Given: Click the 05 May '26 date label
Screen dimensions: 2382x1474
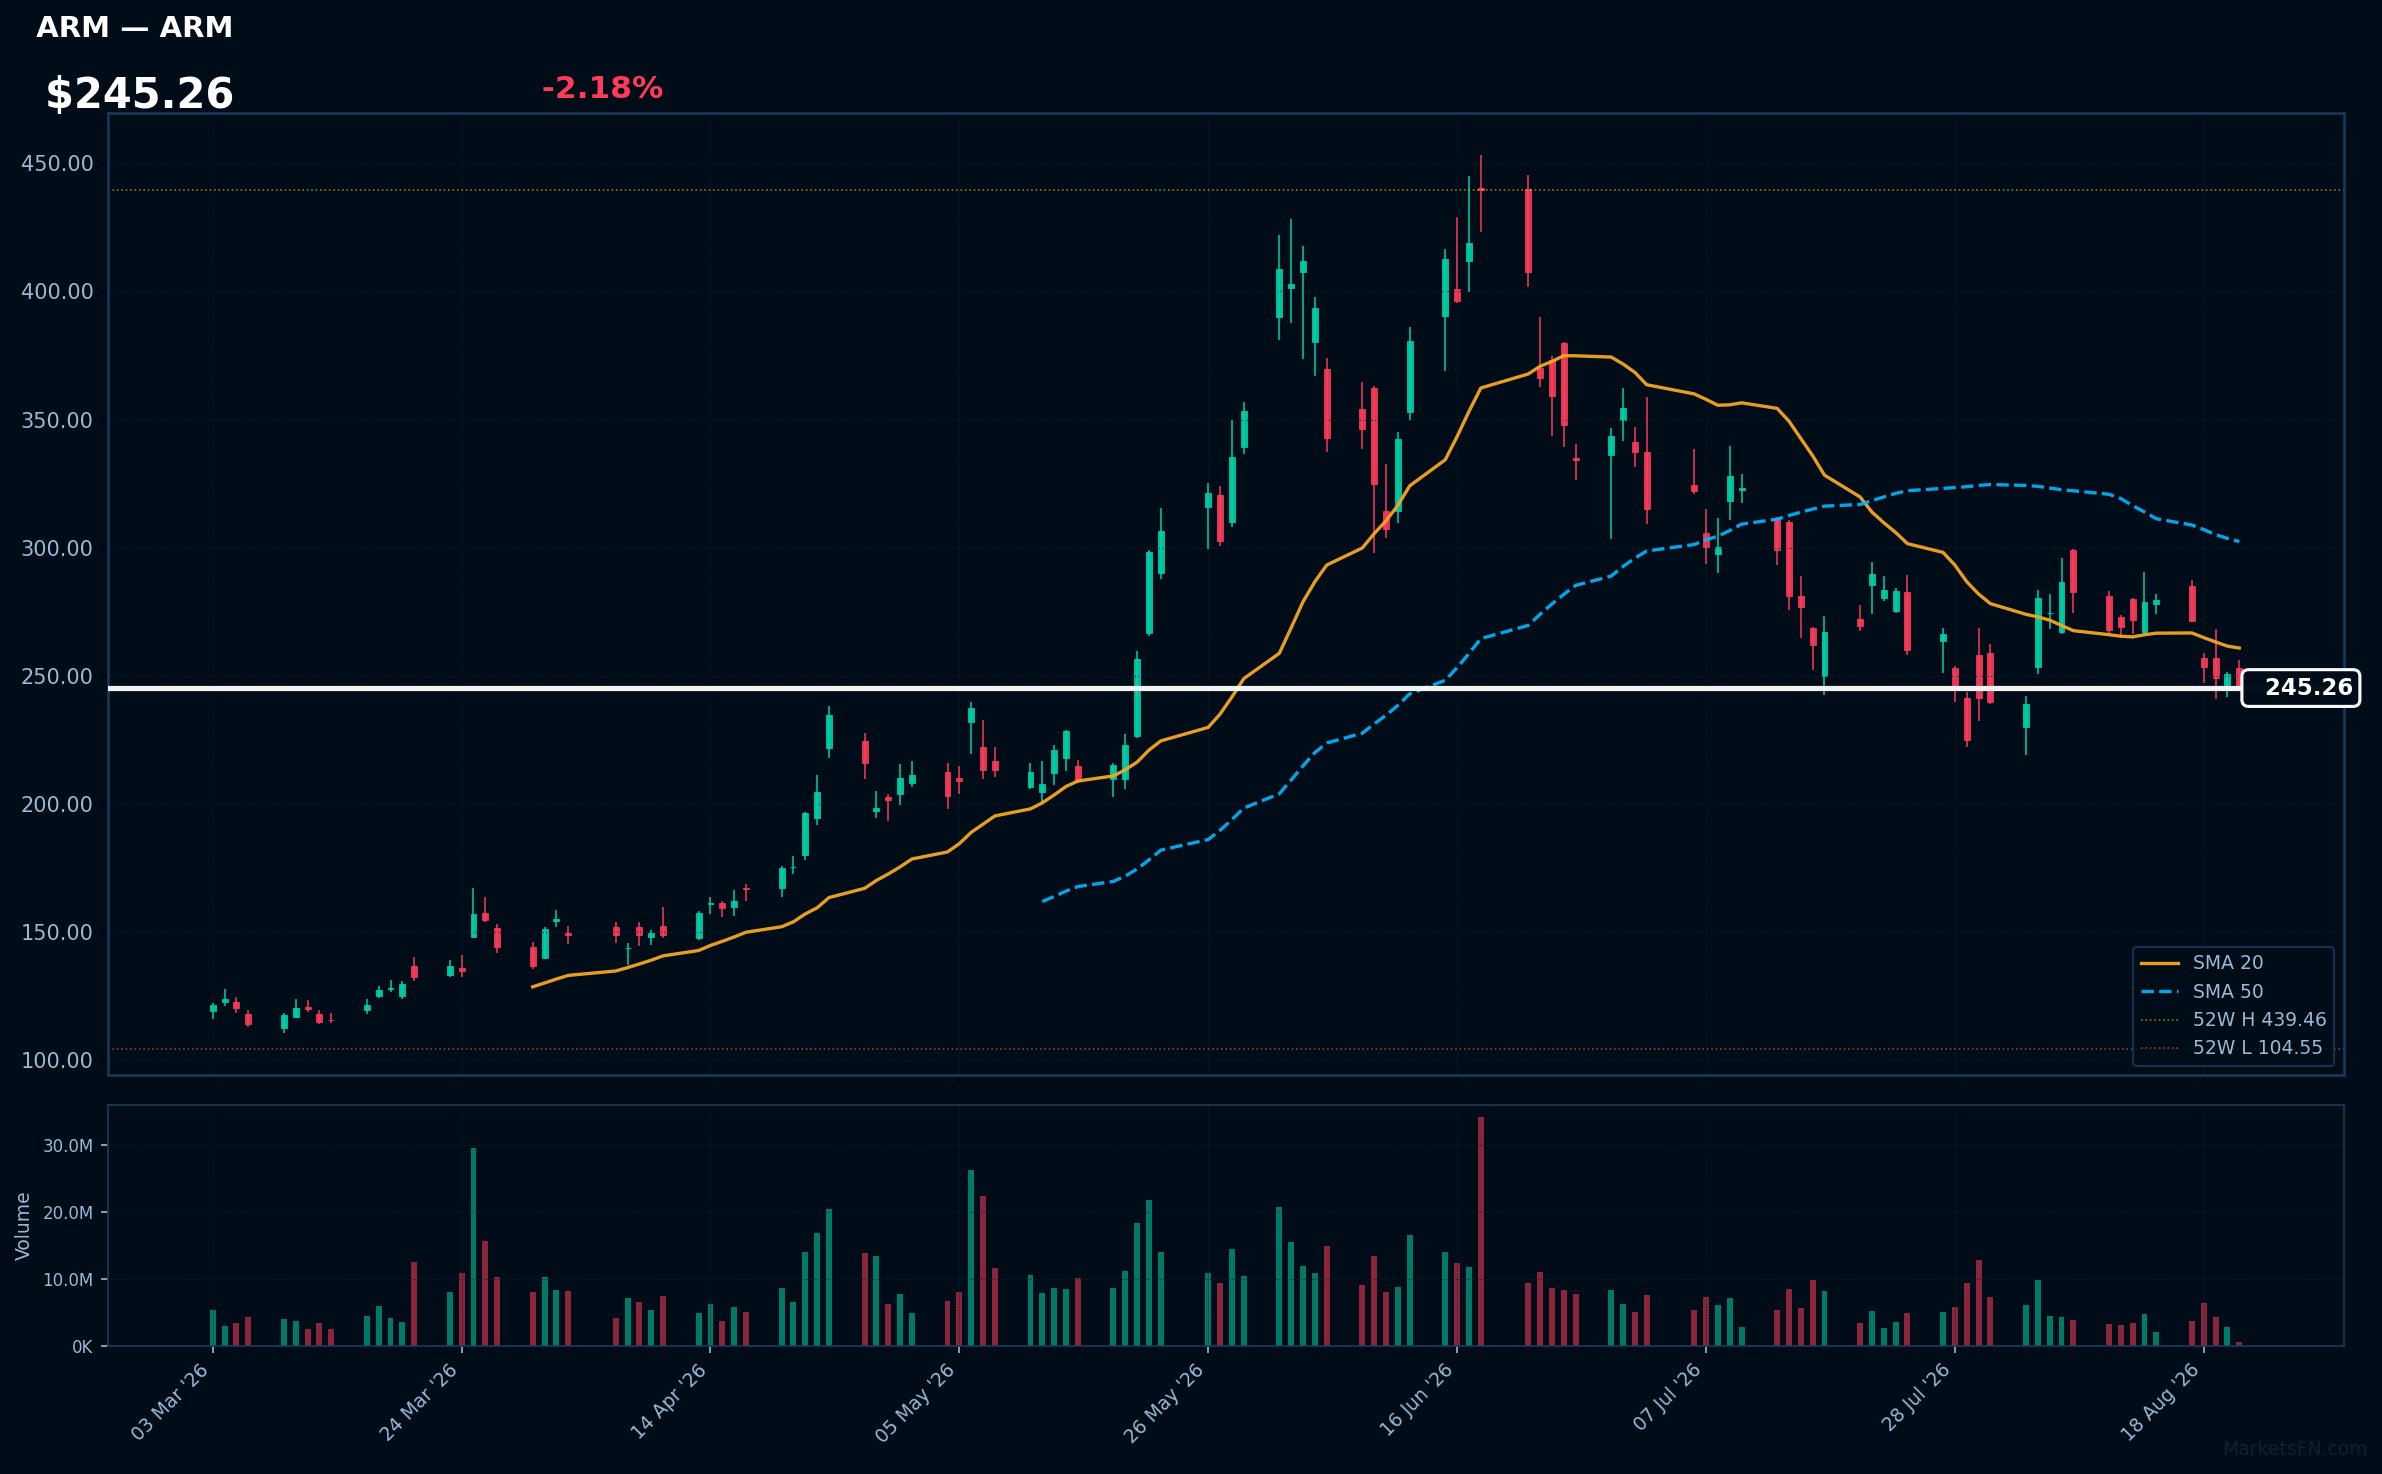Looking at the screenshot, I should [916, 1401].
